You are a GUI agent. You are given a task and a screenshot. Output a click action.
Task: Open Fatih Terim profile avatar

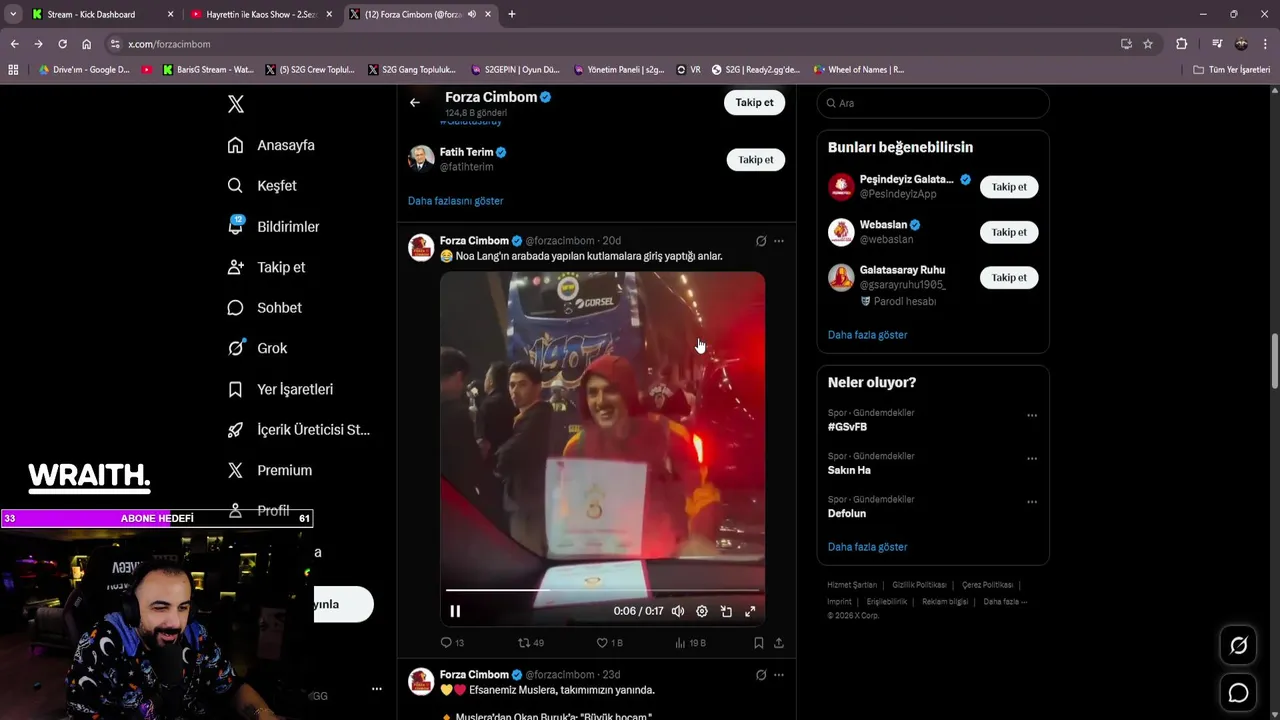[421, 159]
